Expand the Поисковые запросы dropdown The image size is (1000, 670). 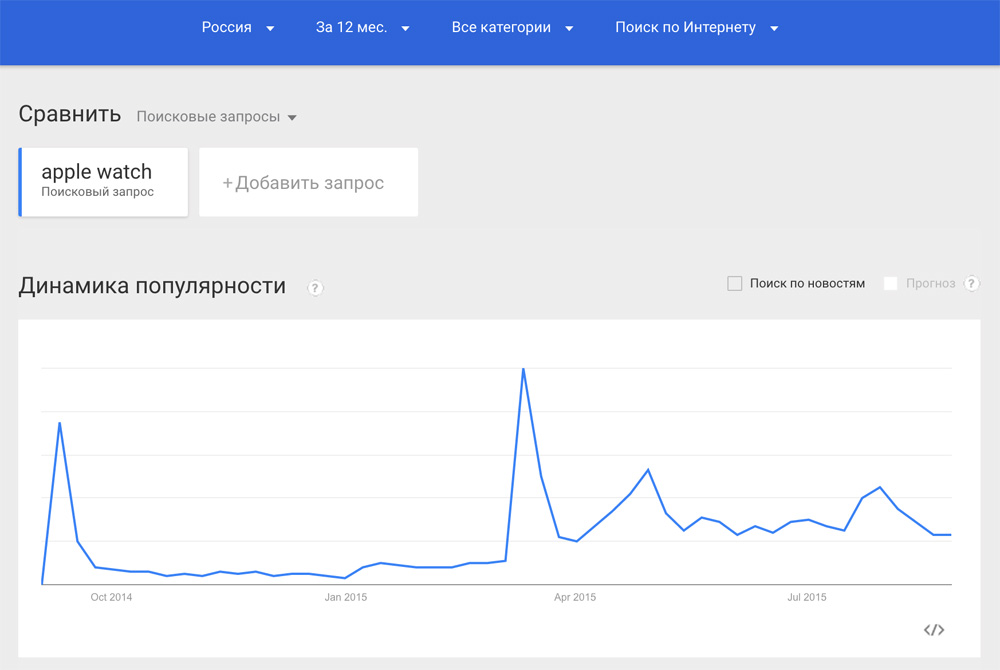tap(216, 117)
